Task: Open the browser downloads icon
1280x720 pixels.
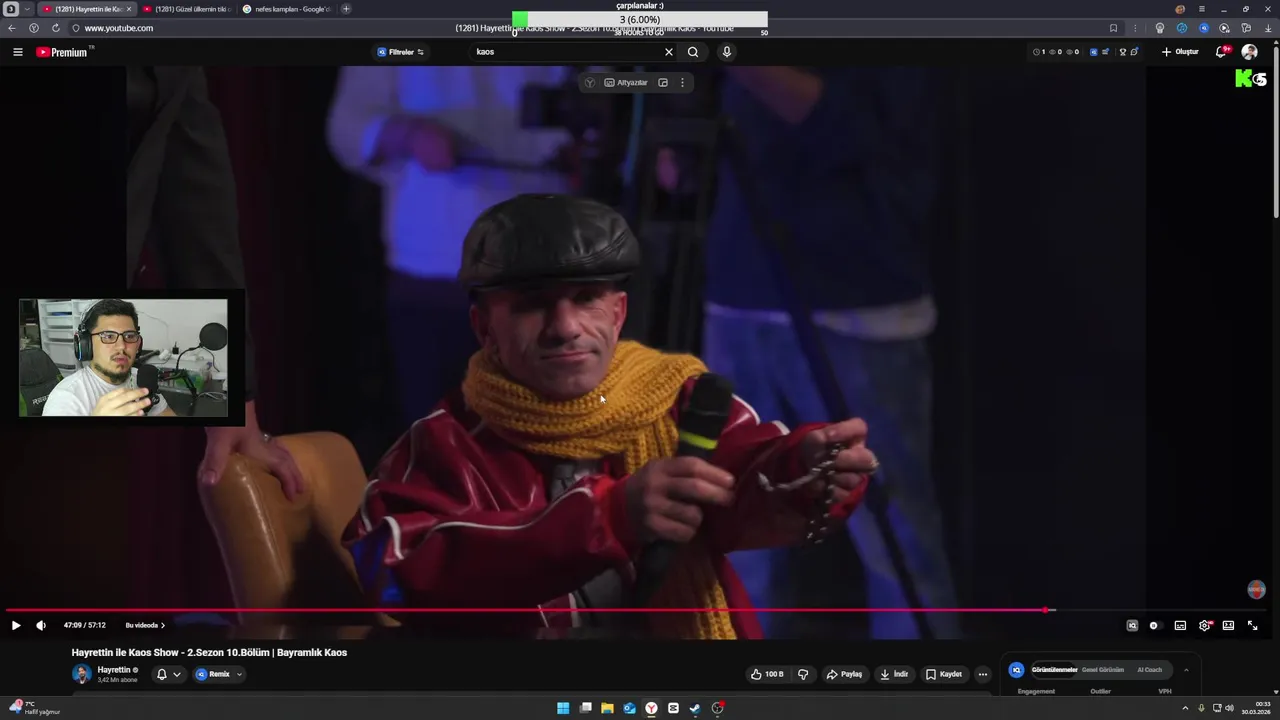Action: point(1268,28)
